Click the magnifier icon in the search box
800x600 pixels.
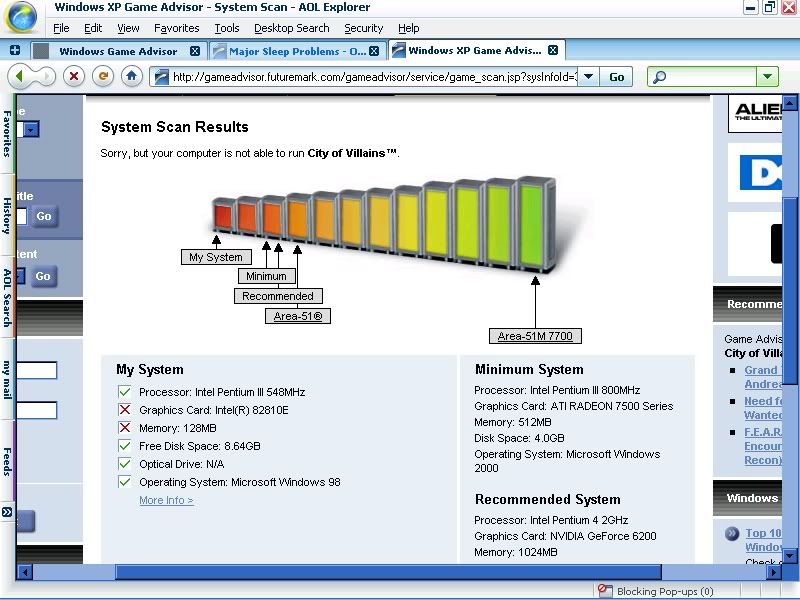tap(659, 77)
